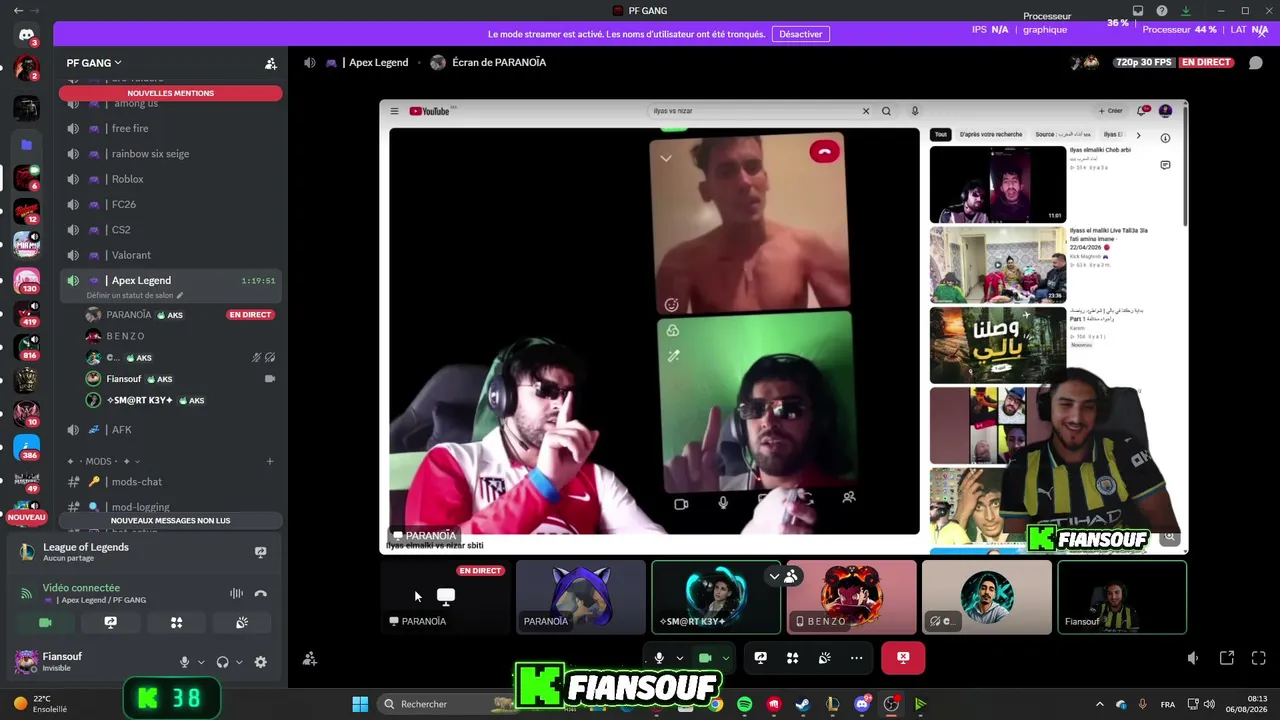The image size is (1280, 720).
Task: Share your screen from the voice panel
Action: 110,622
